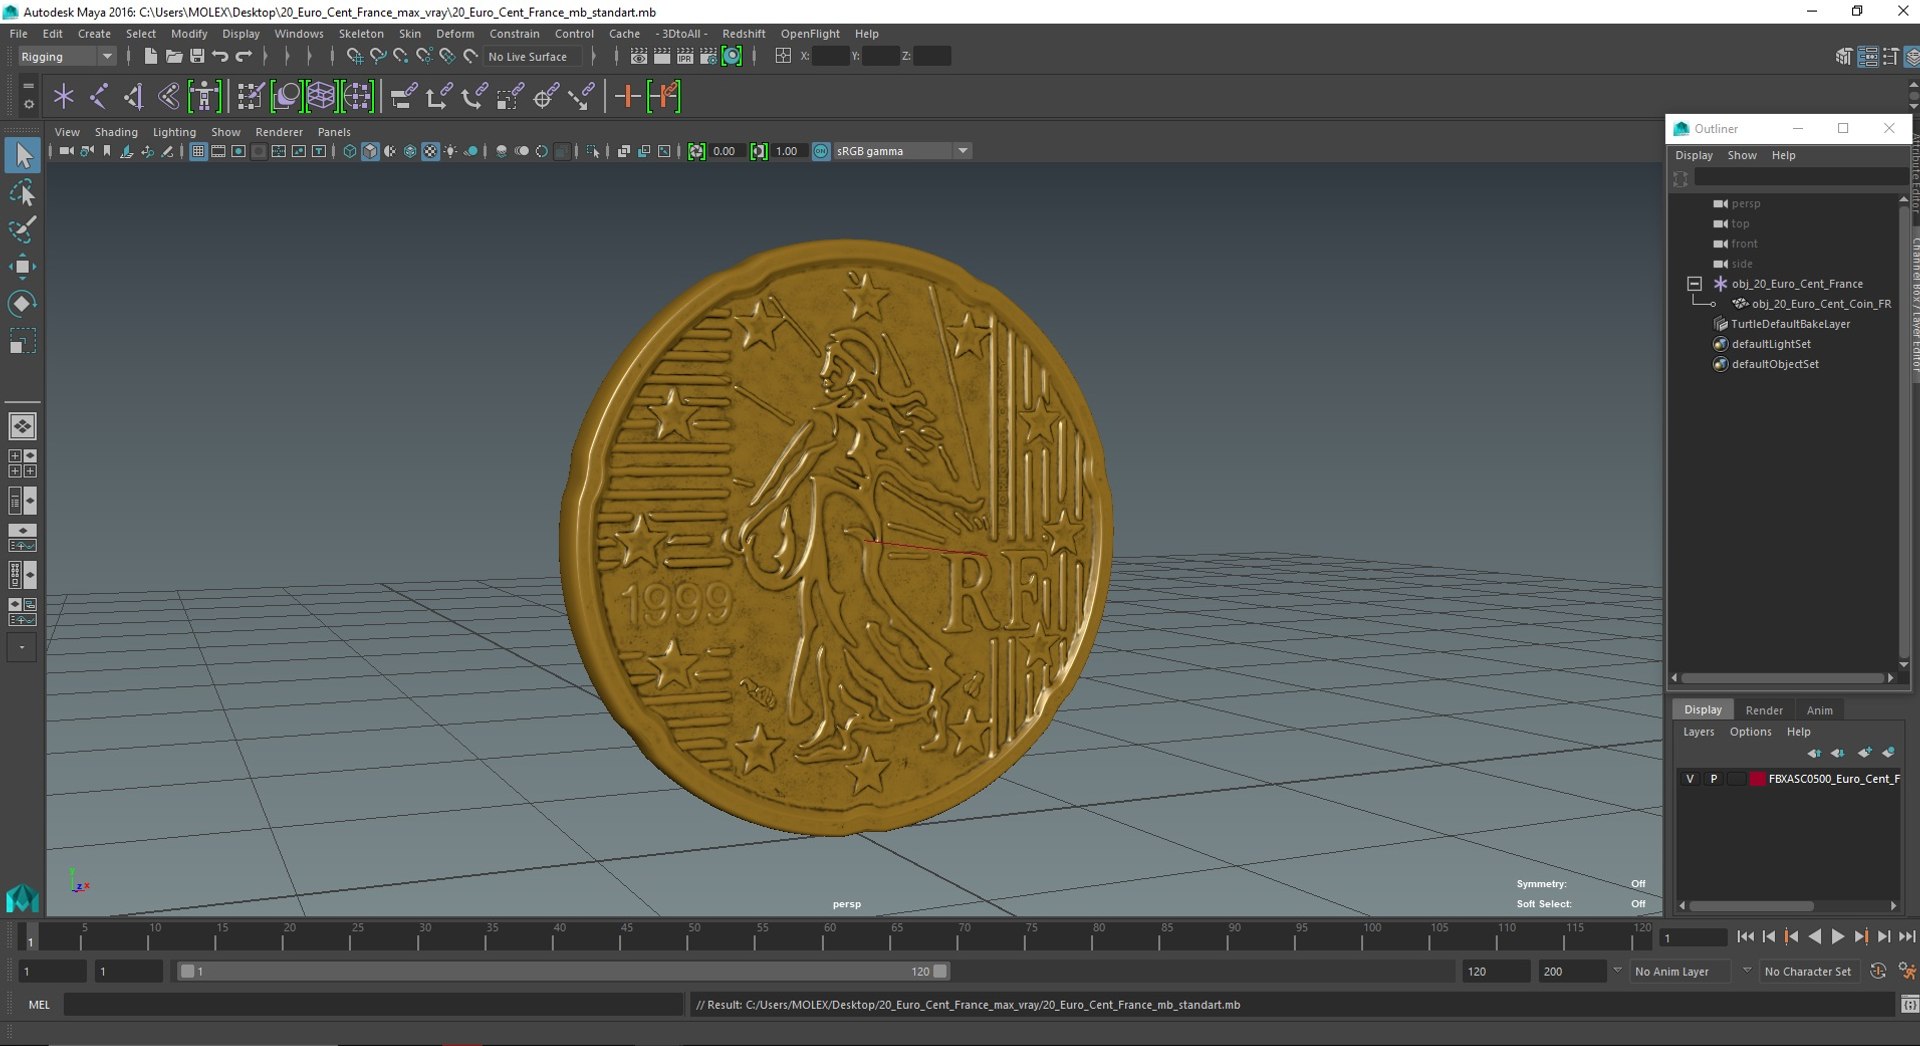The image size is (1920, 1046).
Task: Open animation preferences running-figure icon
Action: point(1907,971)
